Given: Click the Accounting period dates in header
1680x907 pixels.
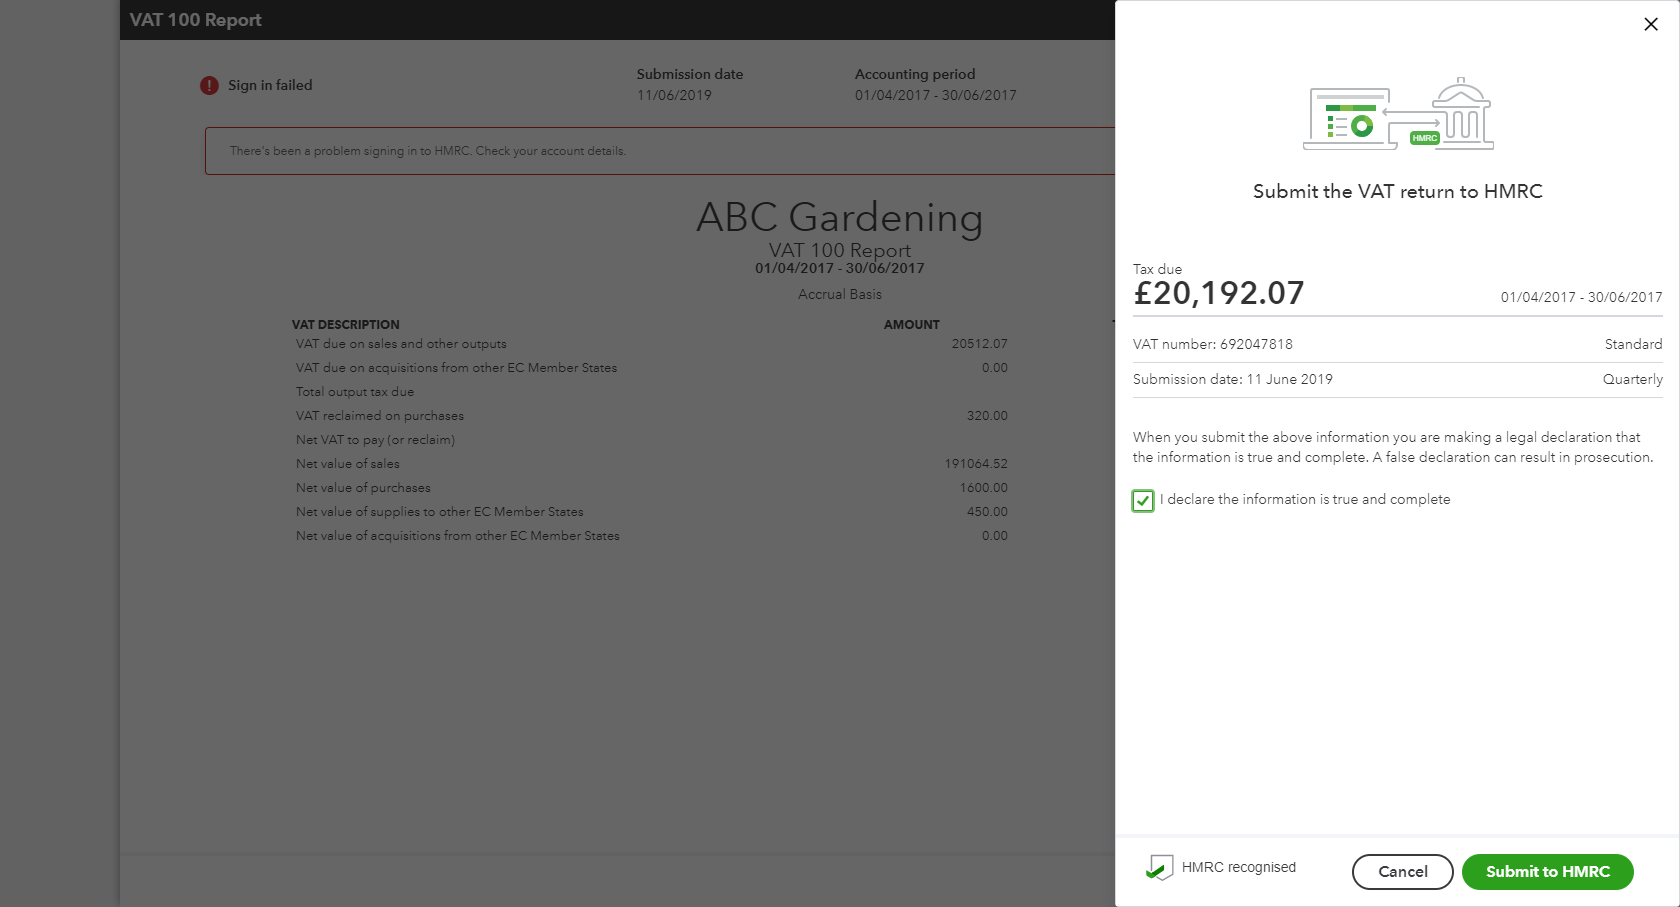Looking at the screenshot, I should pyautogui.click(x=935, y=96).
